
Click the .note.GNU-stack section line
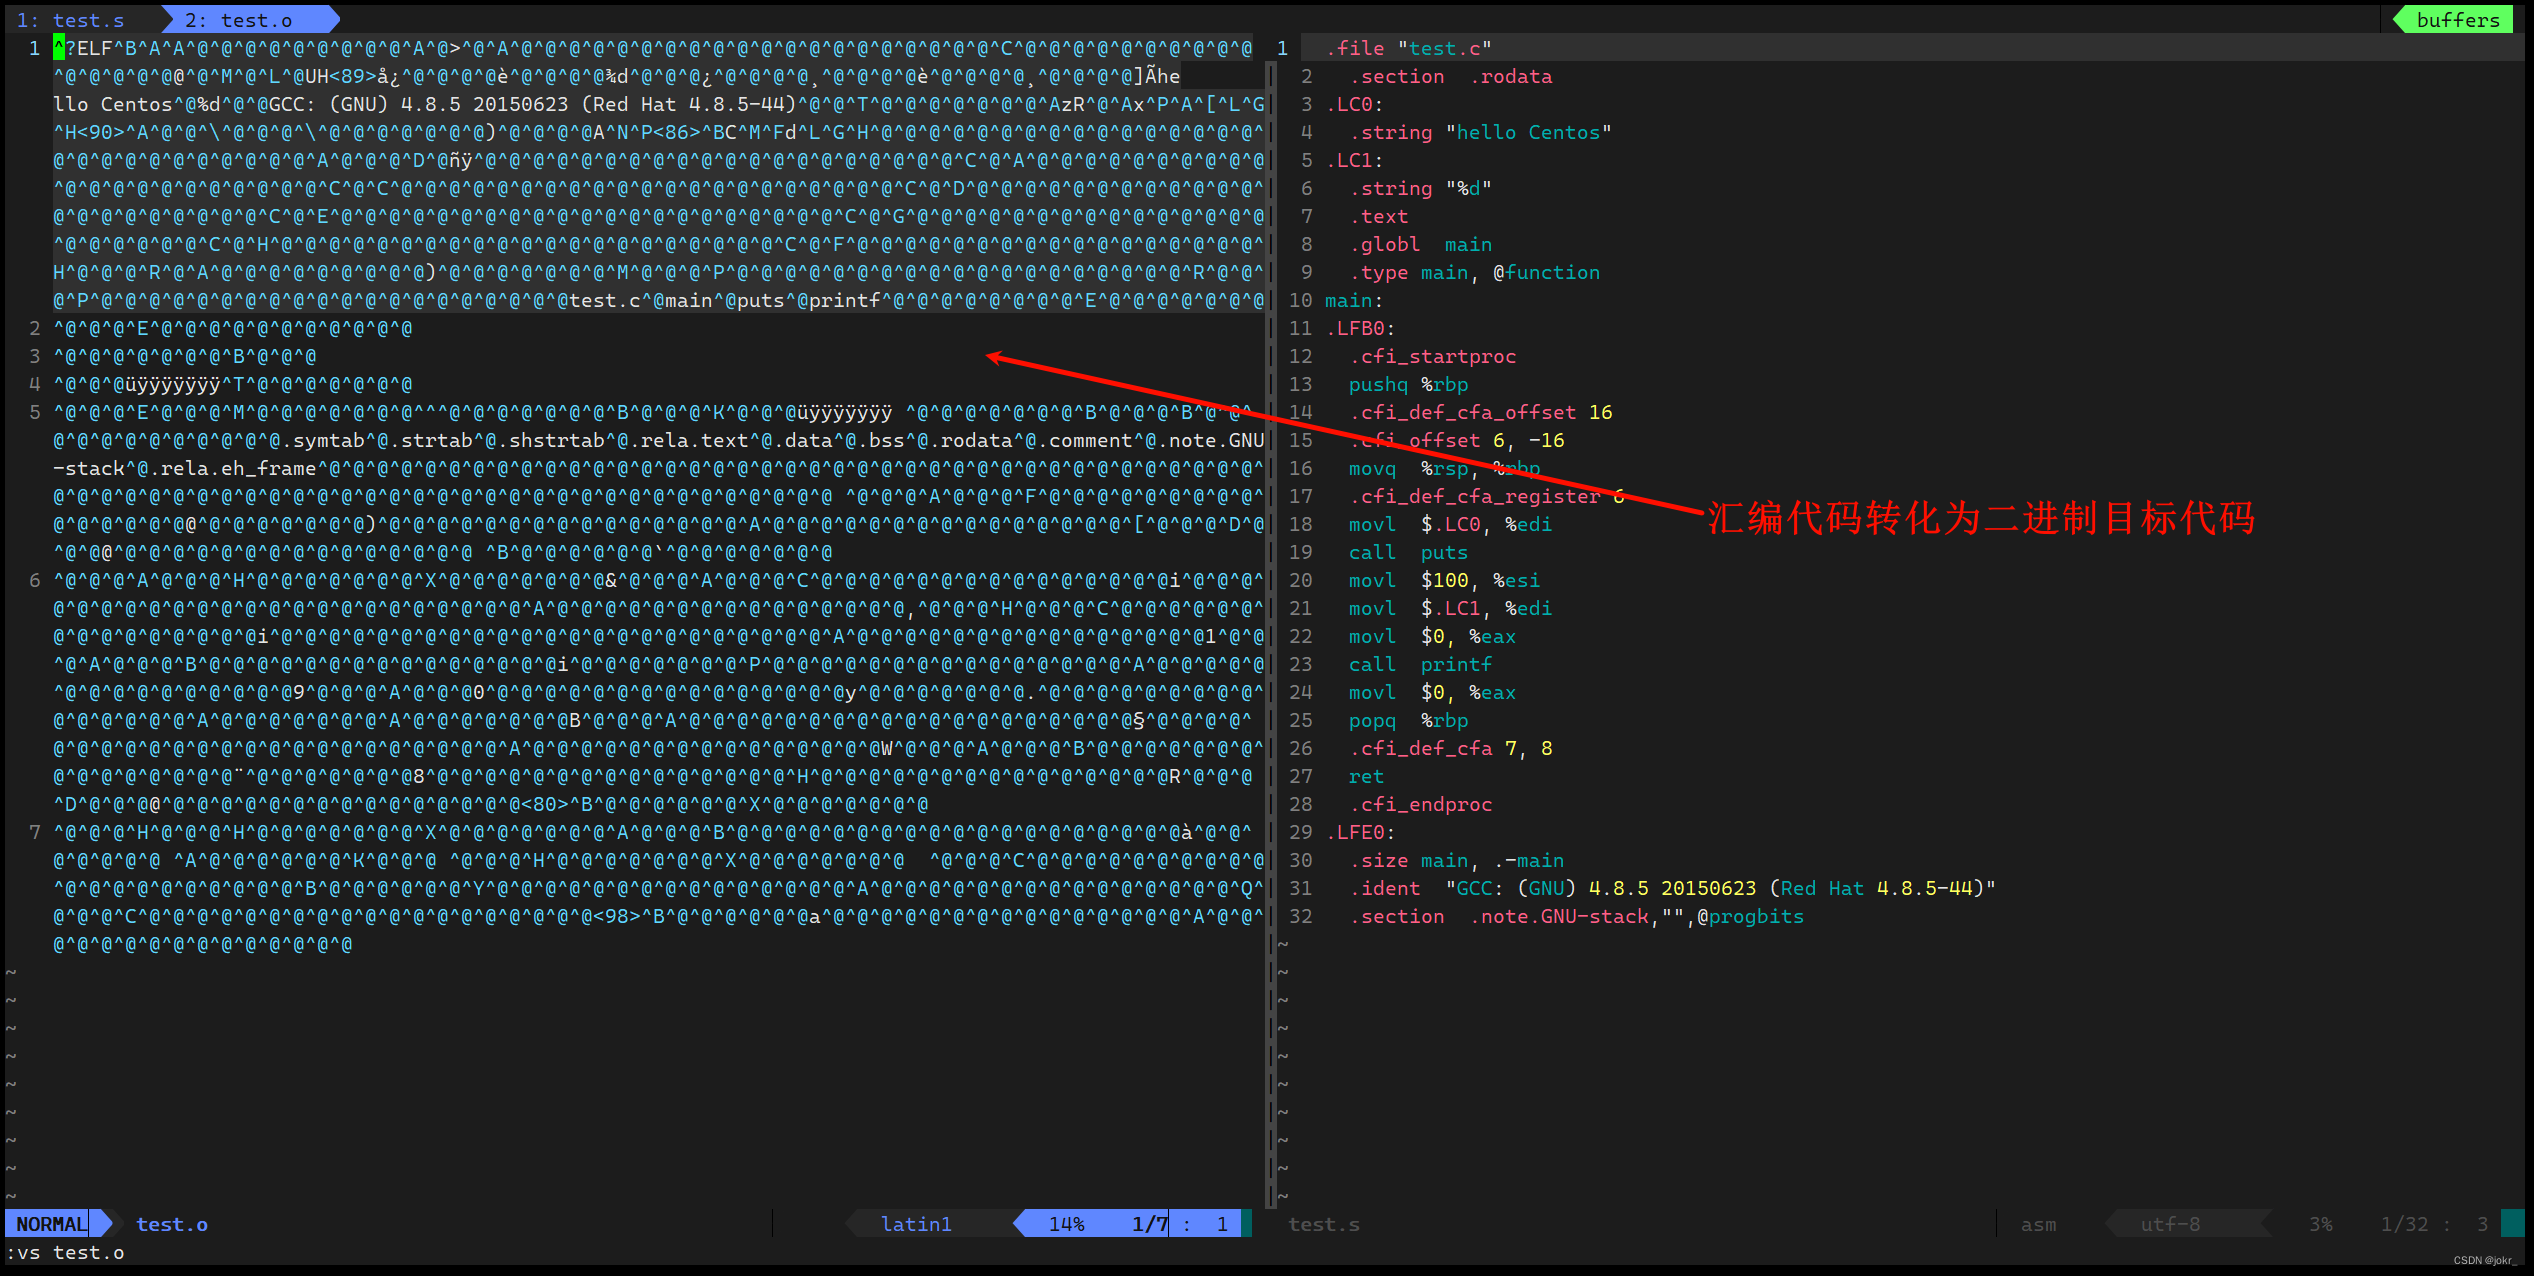click(1577, 916)
